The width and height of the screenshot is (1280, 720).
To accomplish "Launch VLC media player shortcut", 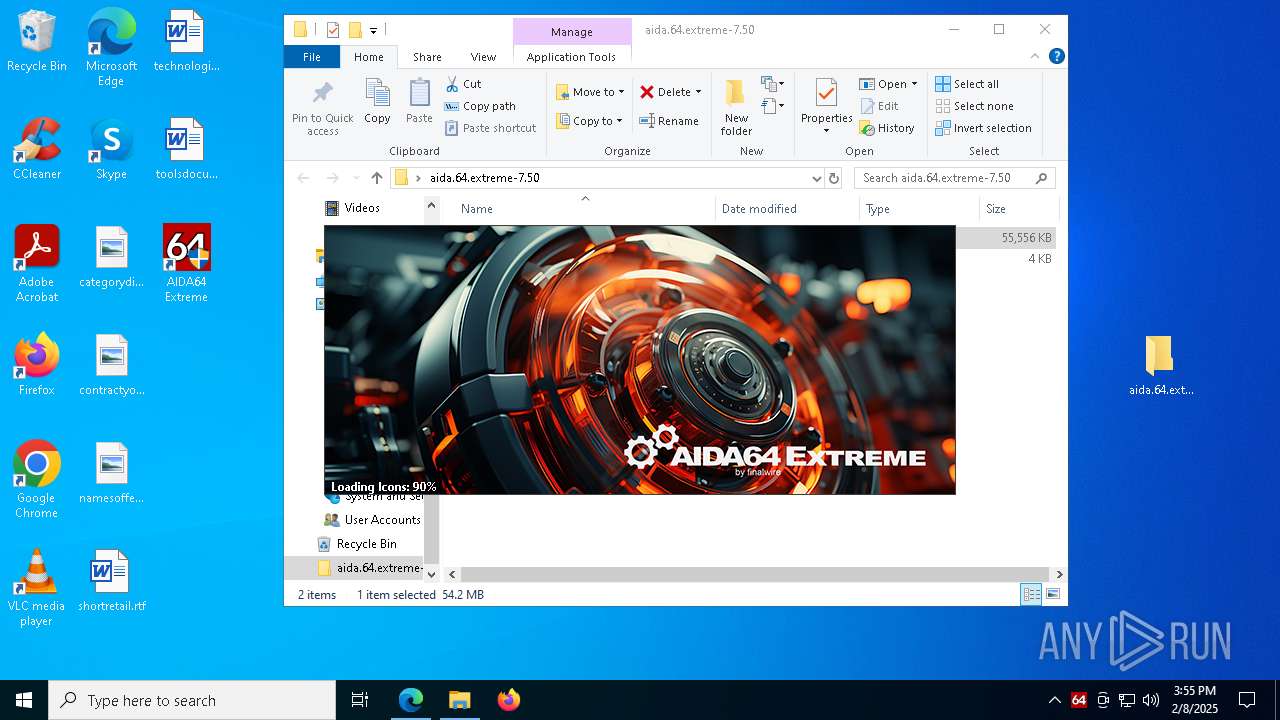I will click(37, 588).
